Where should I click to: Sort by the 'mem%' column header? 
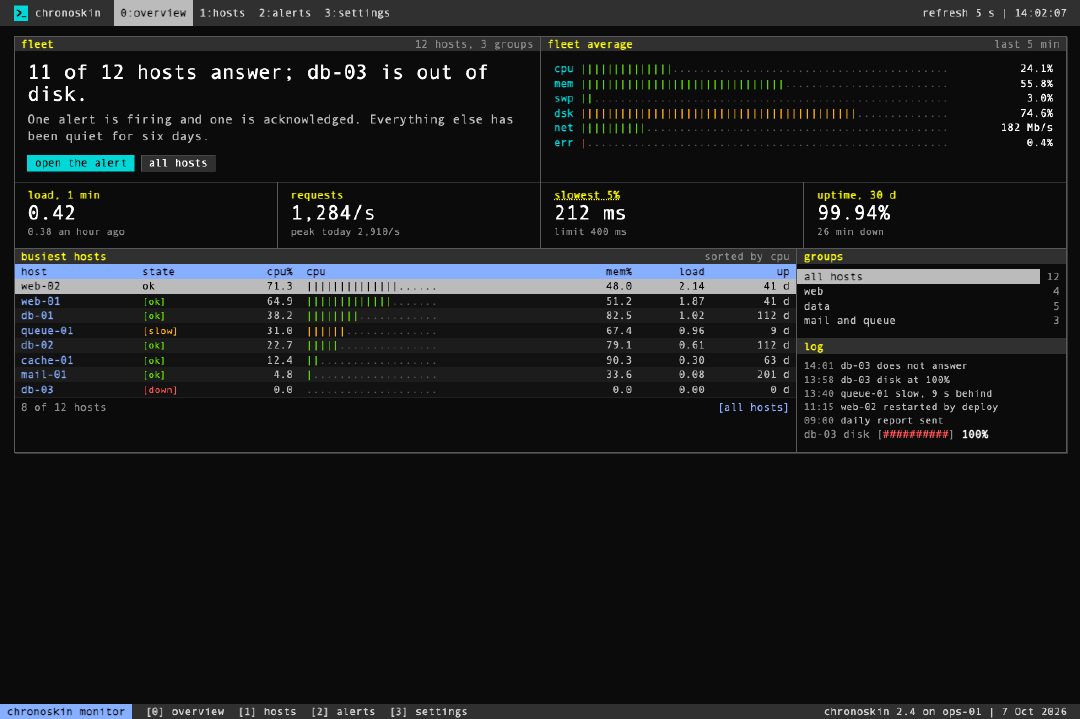point(619,272)
